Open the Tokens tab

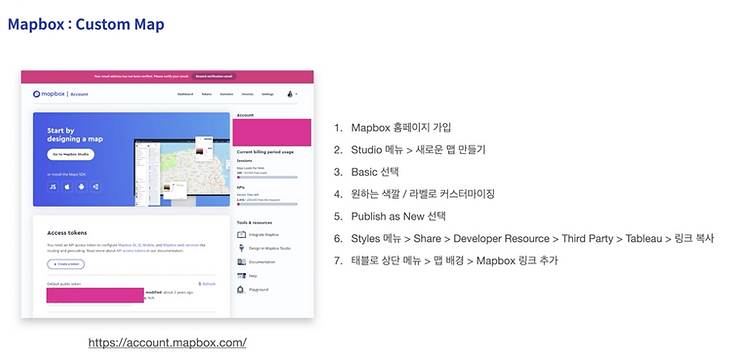pyautogui.click(x=207, y=94)
